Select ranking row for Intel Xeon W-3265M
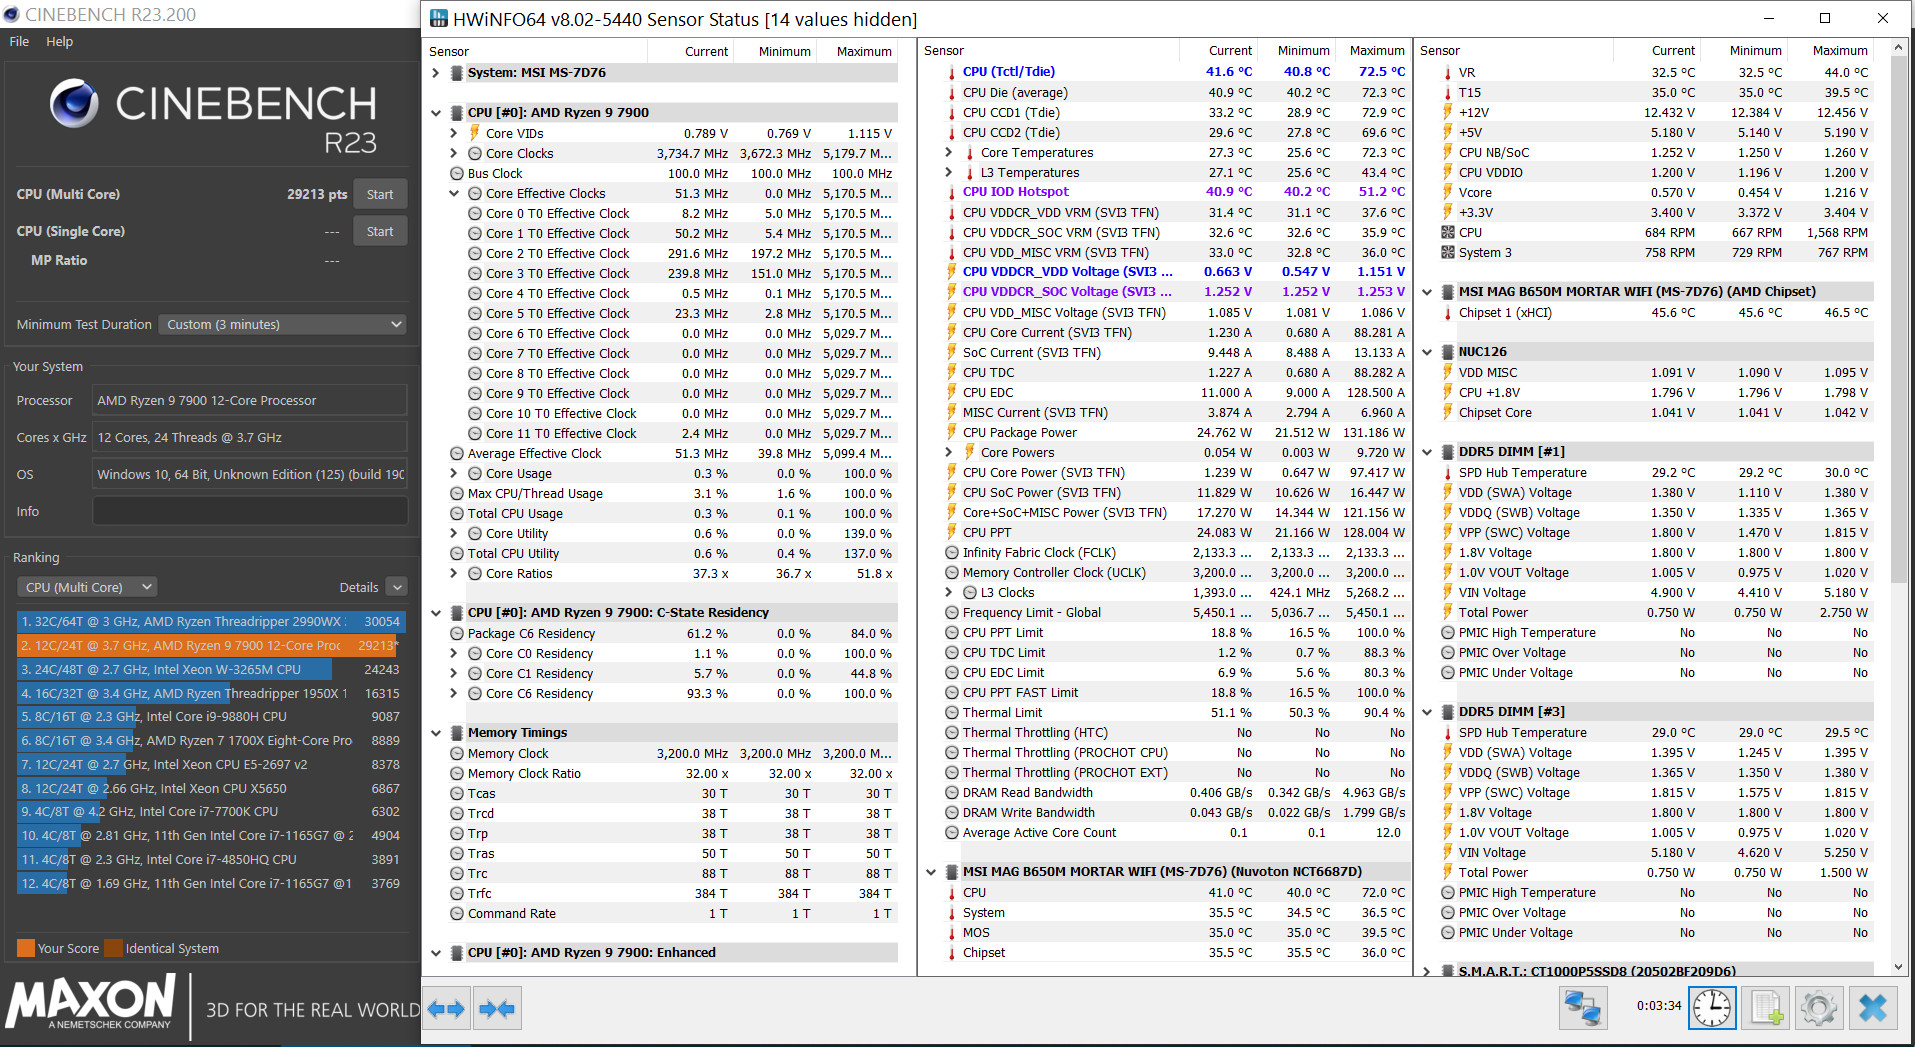The height and width of the screenshot is (1047, 1915). point(211,669)
